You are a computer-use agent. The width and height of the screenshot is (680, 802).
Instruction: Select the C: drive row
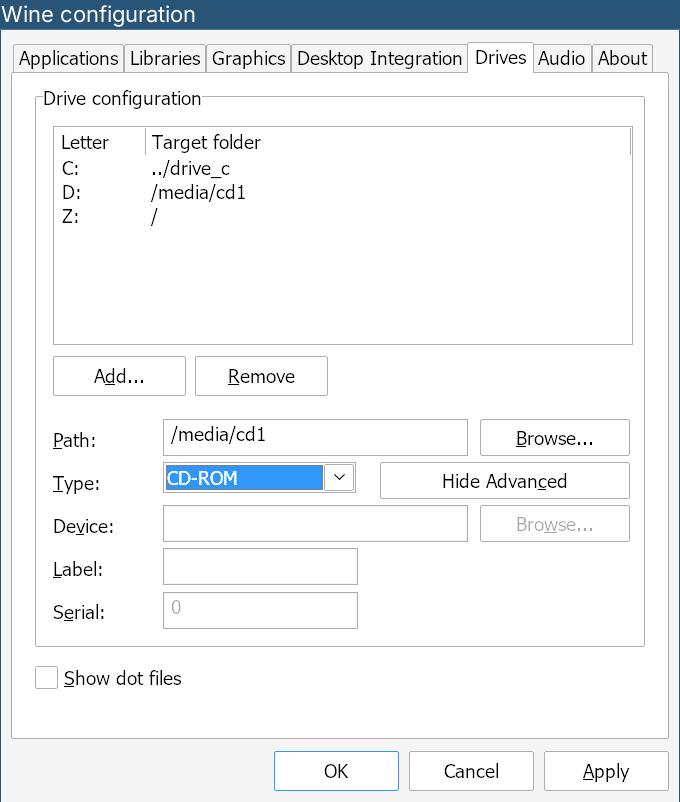[x=342, y=168]
